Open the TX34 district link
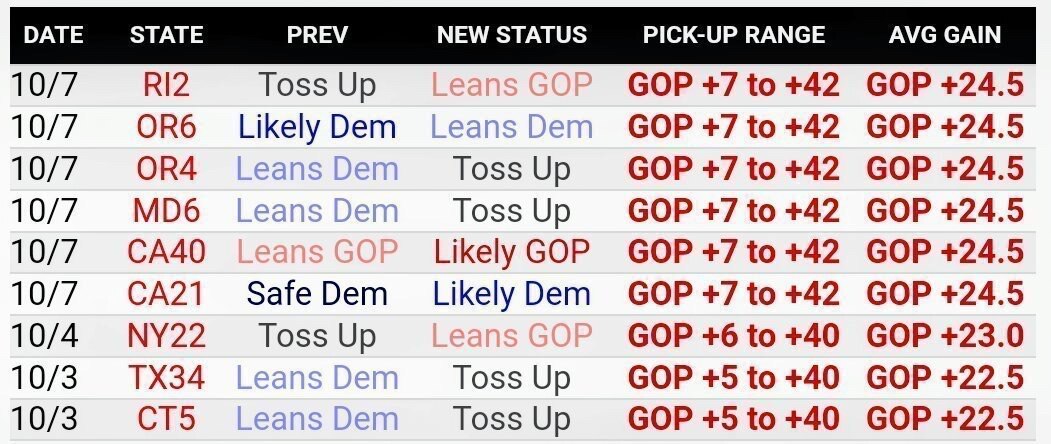This screenshot has width=1051, height=444. [x=166, y=378]
